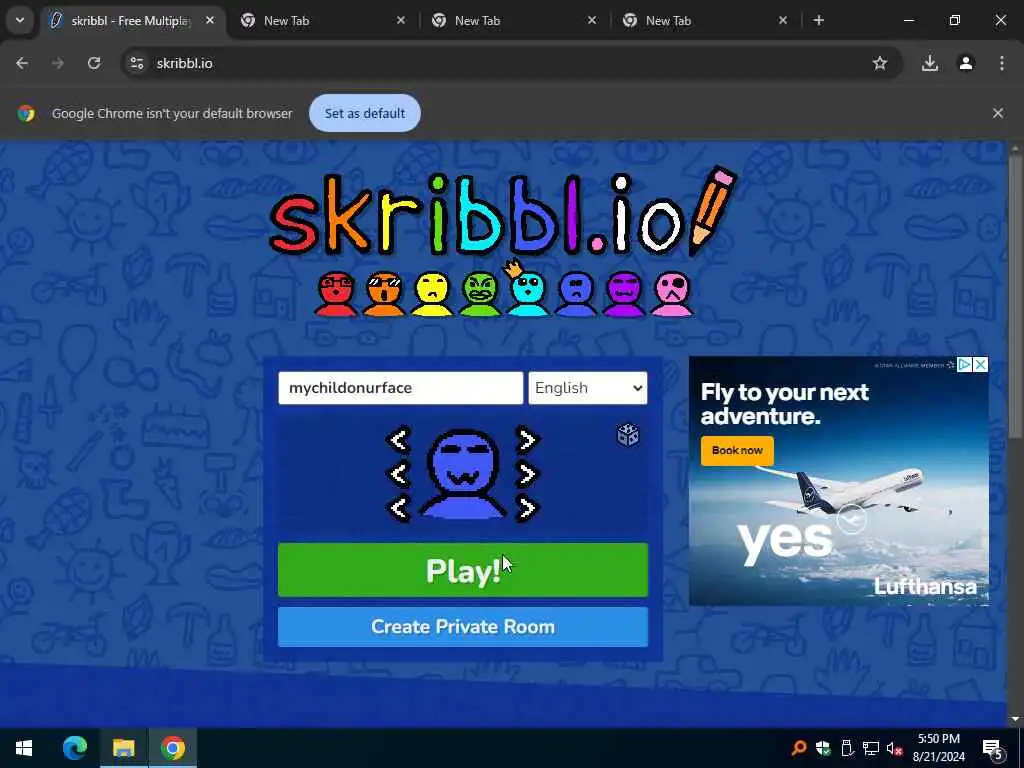Image resolution: width=1024 pixels, height=768 pixels.
Task: Click the yellow avatar in logo row
Action: tap(432, 294)
